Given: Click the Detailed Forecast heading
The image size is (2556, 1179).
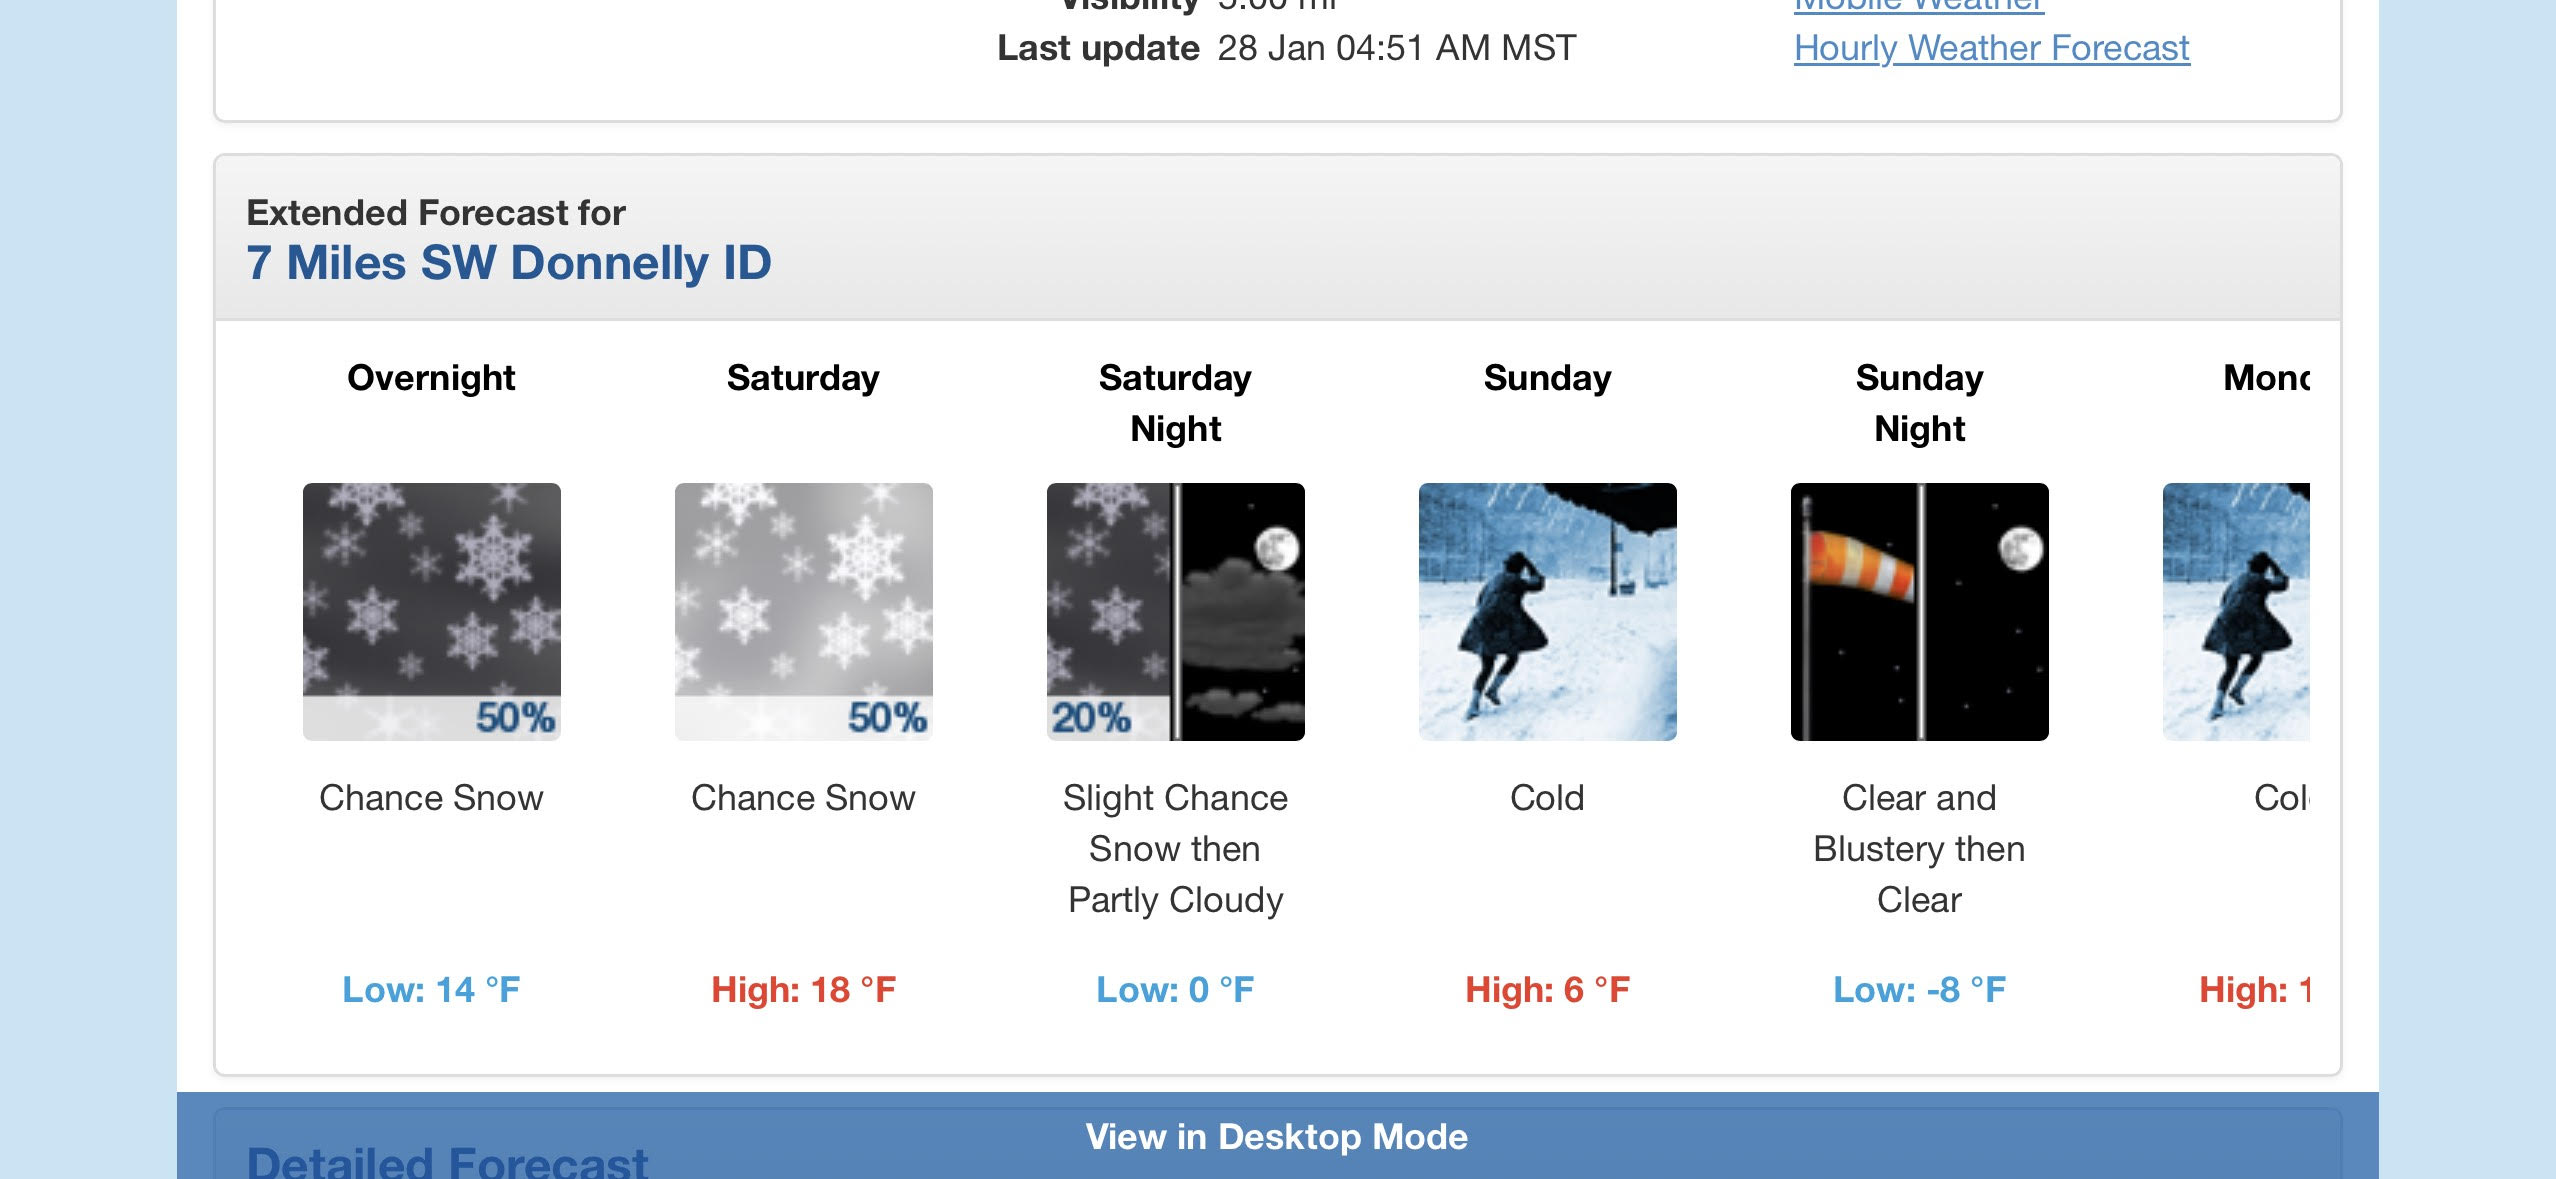Looking at the screenshot, I should 447,1161.
